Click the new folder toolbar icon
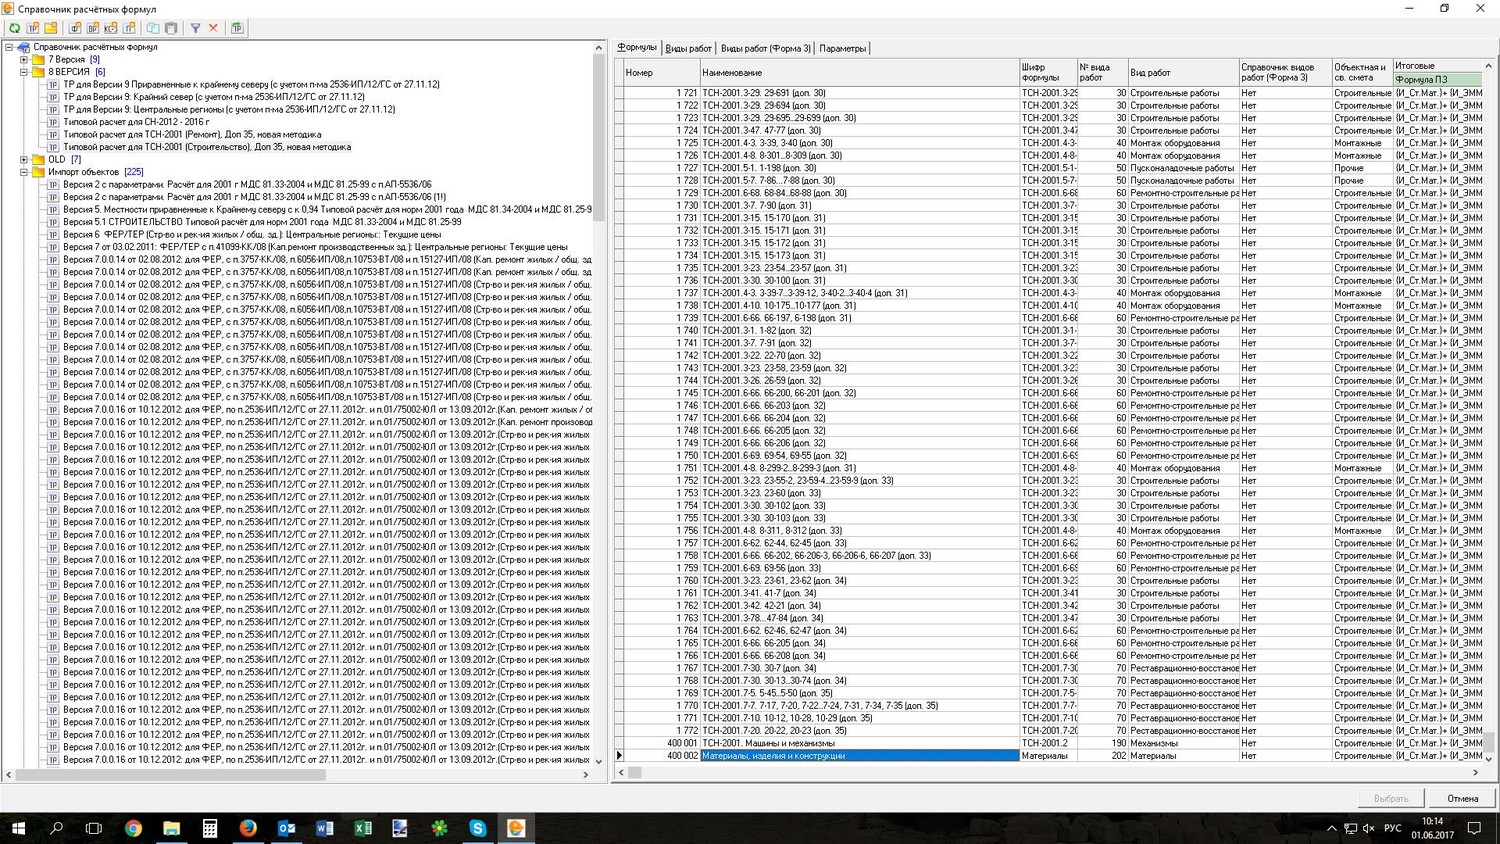Viewport: 1500px width, 844px height. (51, 28)
